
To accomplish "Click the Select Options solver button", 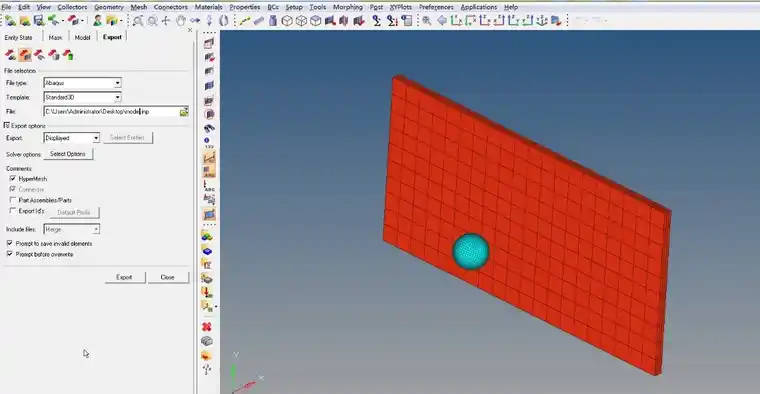I will click(x=68, y=154).
